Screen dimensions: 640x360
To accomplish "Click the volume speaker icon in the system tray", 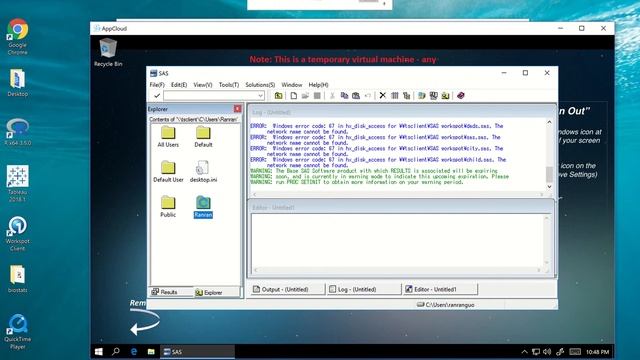I will point(547,351).
